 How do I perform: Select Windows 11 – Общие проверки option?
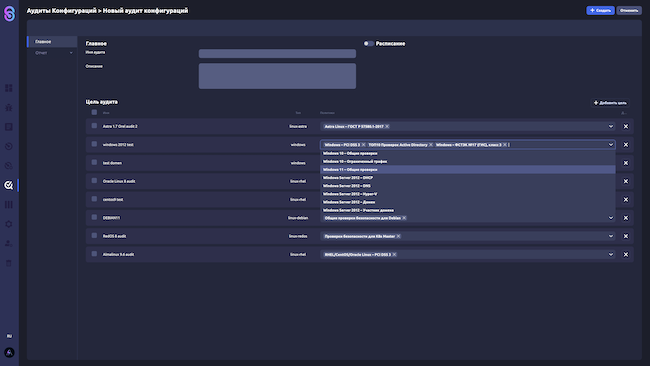(x=468, y=170)
